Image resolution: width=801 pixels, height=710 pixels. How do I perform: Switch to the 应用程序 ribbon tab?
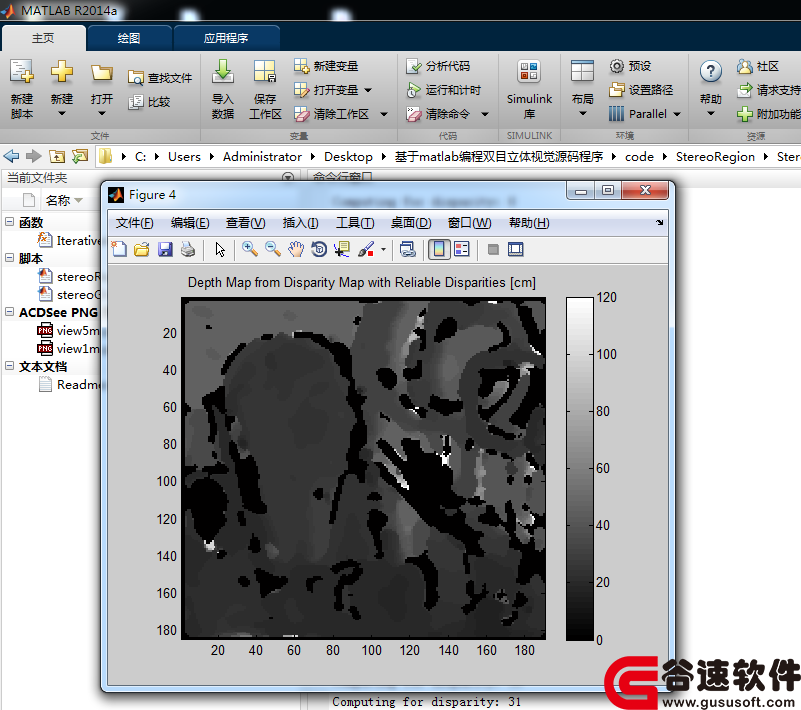[x=226, y=38]
